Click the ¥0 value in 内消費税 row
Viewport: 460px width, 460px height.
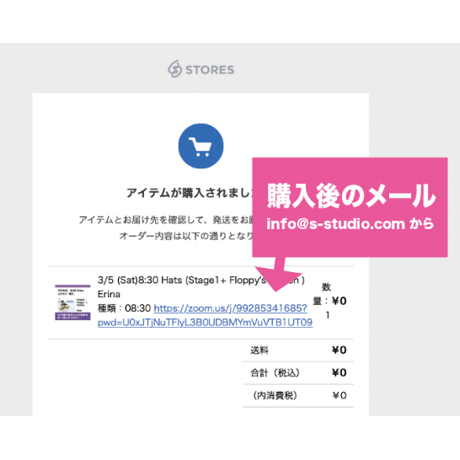click(339, 395)
